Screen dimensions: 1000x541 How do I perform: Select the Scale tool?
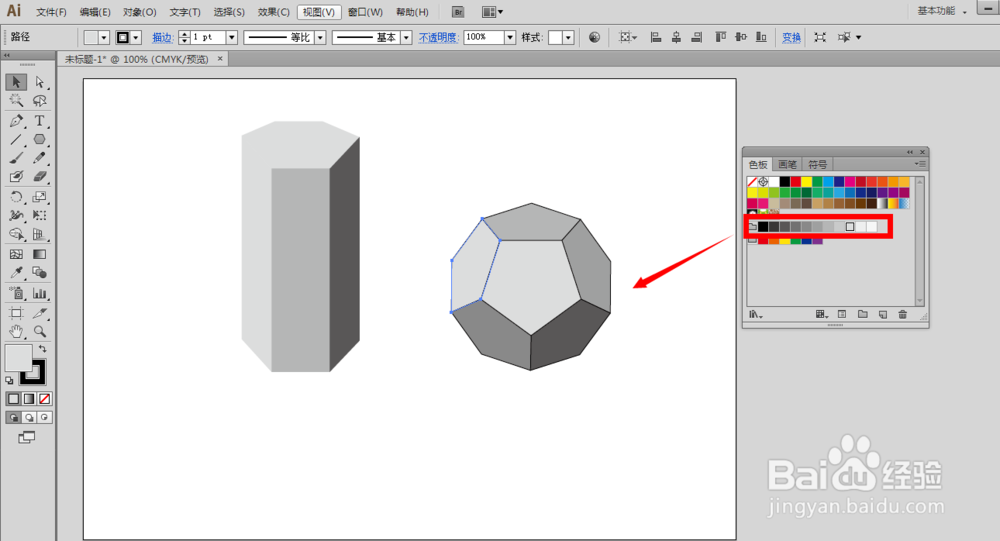[40, 197]
